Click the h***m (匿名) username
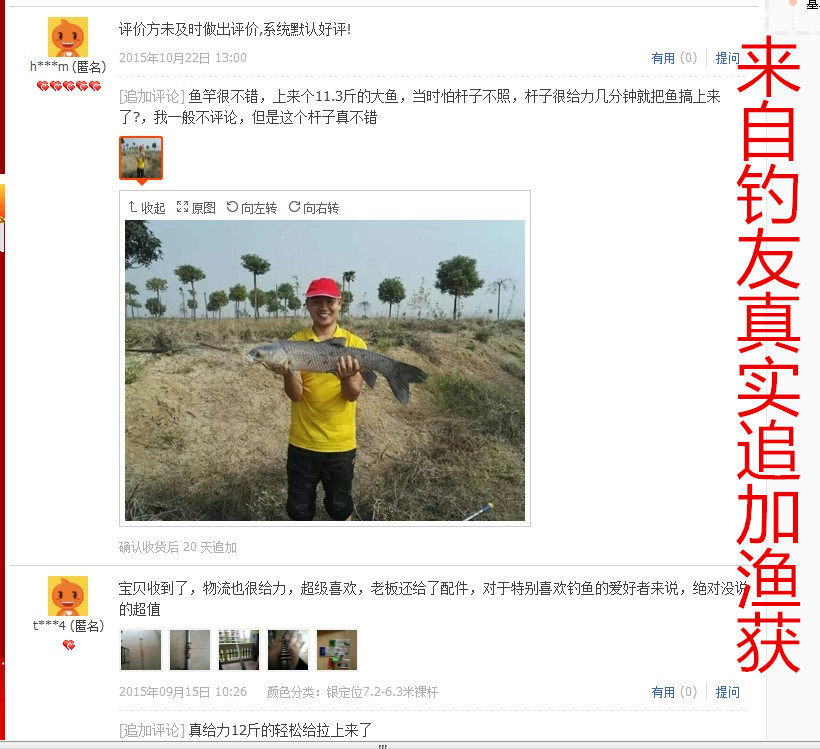Image resolution: width=820 pixels, height=749 pixels. [68, 67]
